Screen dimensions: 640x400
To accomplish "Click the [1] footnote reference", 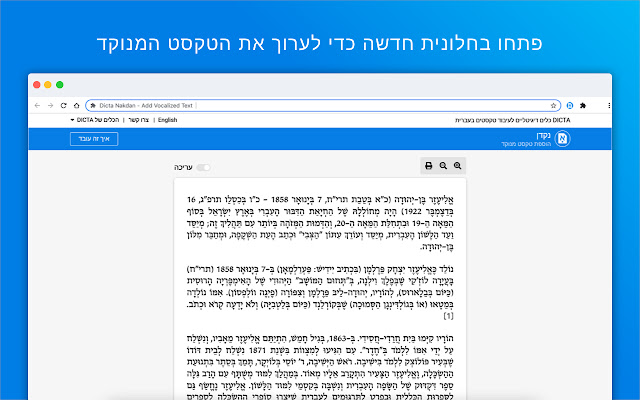I will point(448,316).
